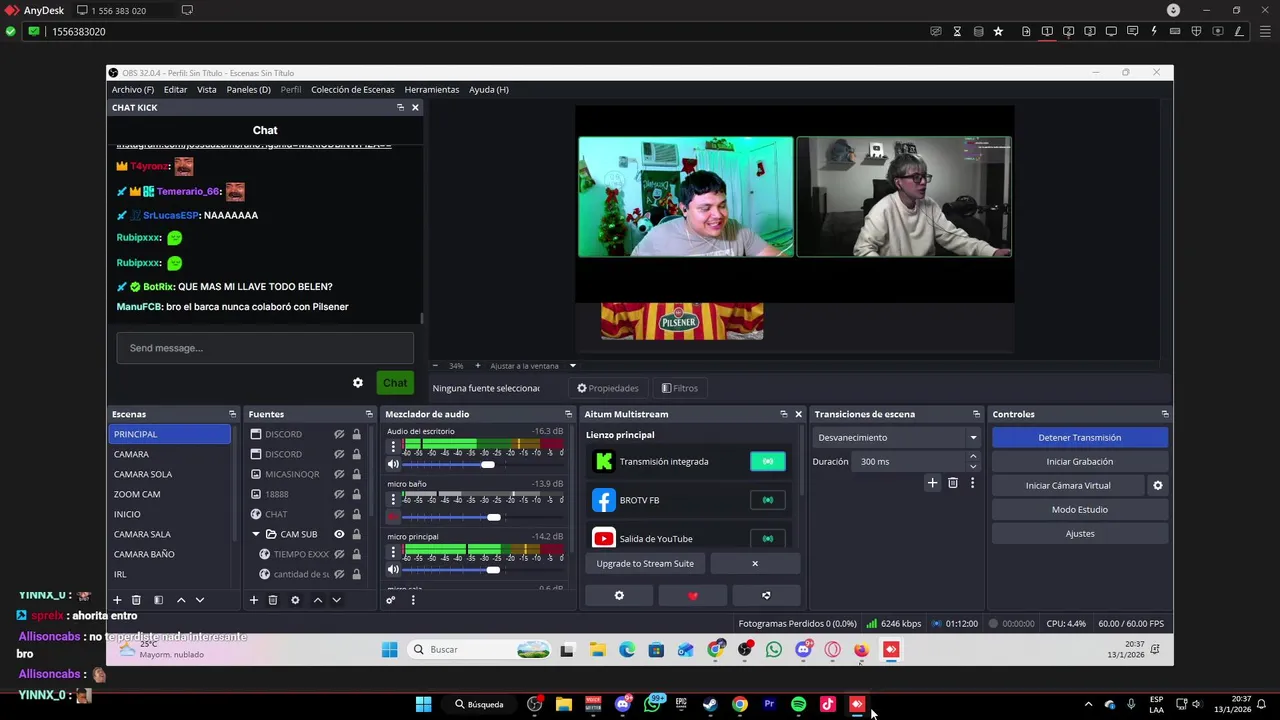Move source down in Fuentes panel
The image size is (1280, 720).
tap(336, 600)
